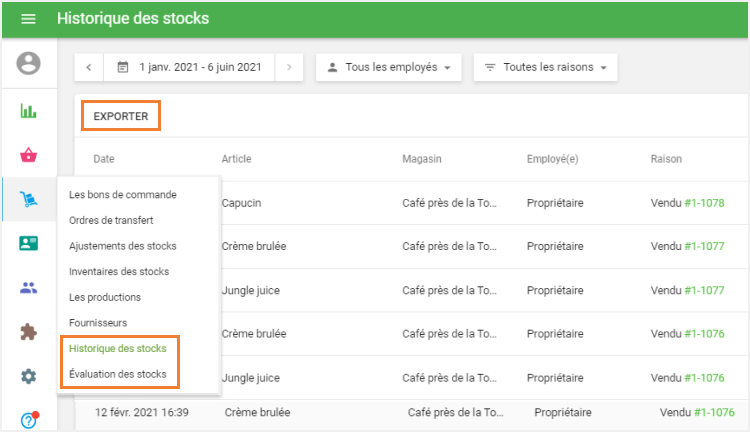Viewport: 750px width, 432px height.
Task: Click the help question mark icon
Action: [29, 420]
